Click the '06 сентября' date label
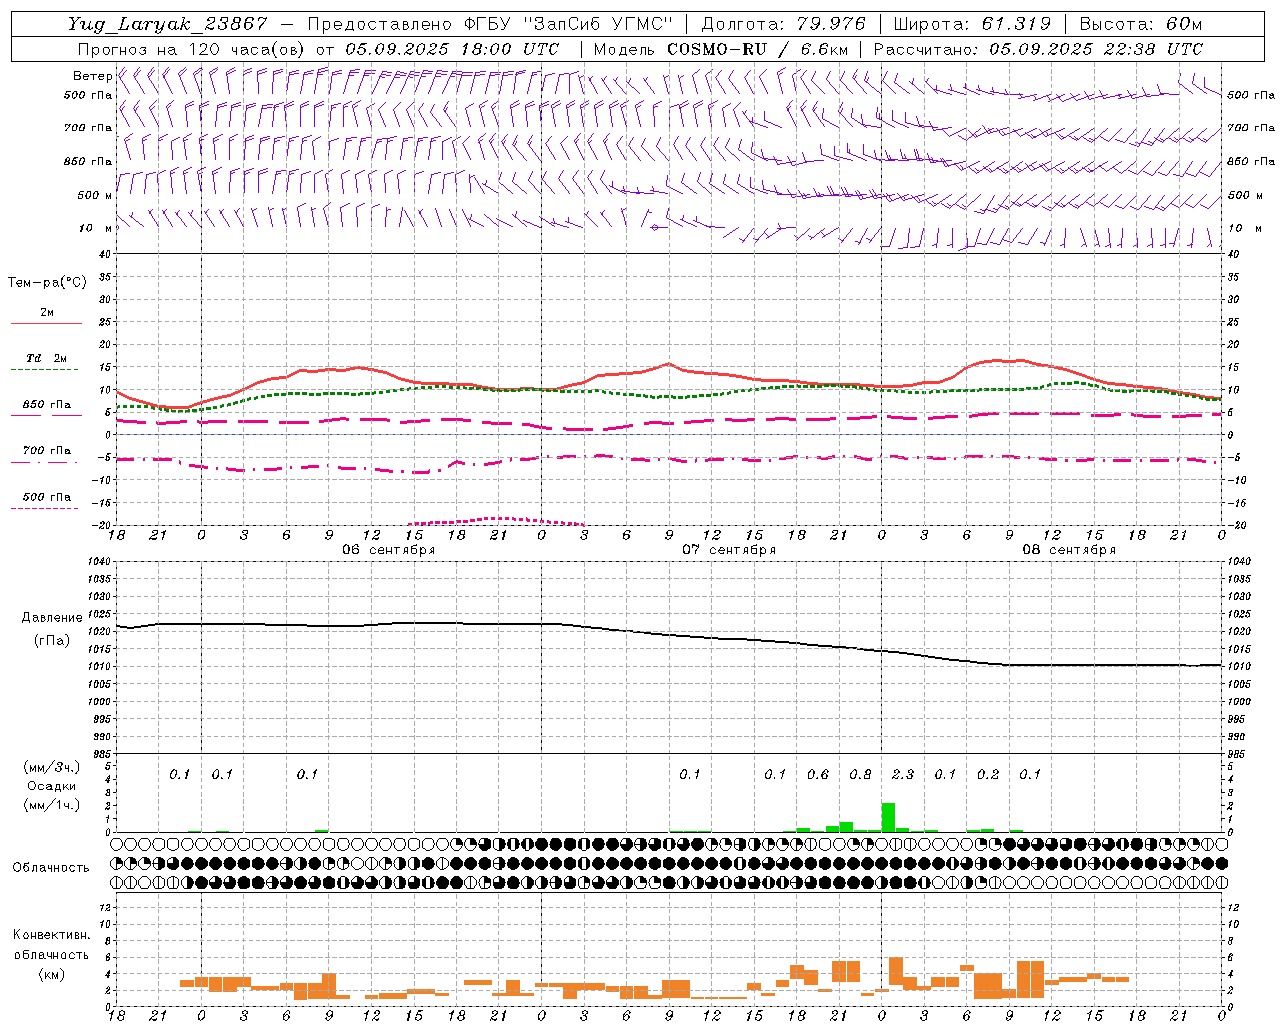The height and width of the screenshot is (1024, 1280). click(x=389, y=550)
